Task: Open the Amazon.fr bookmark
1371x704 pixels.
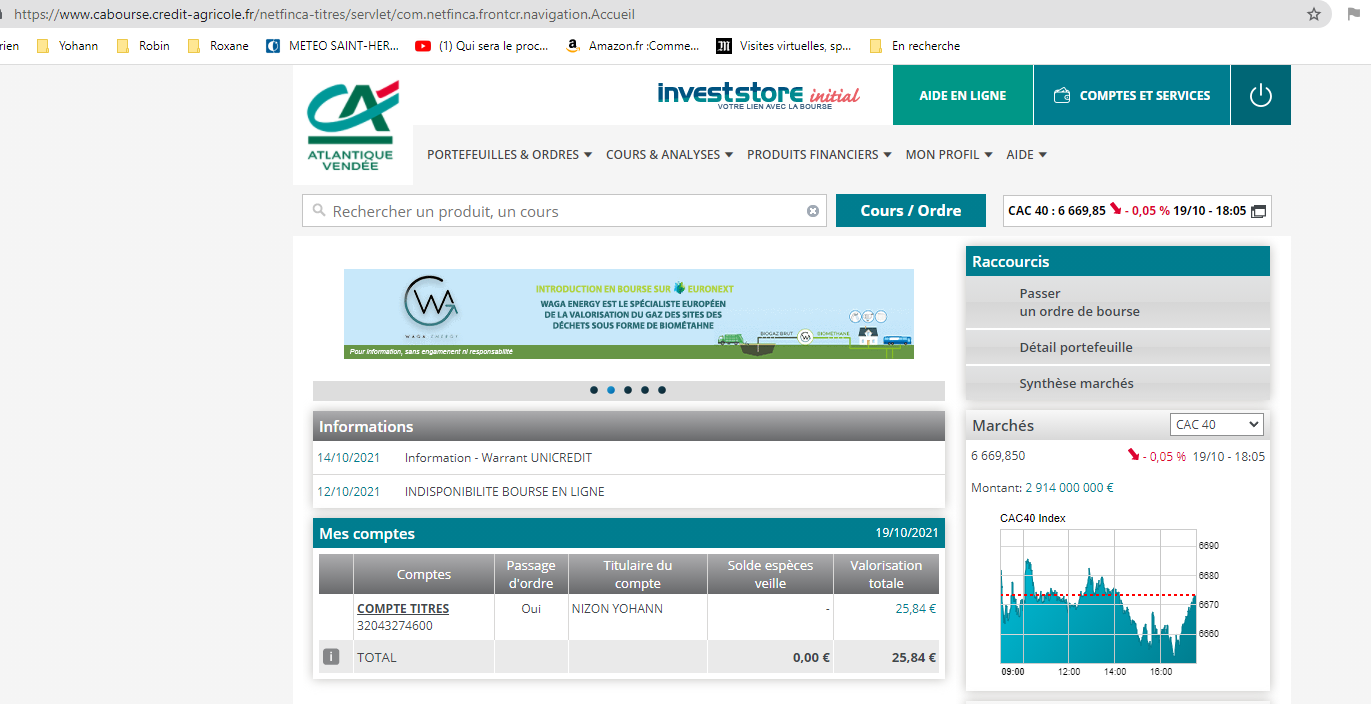Action: 632,45
